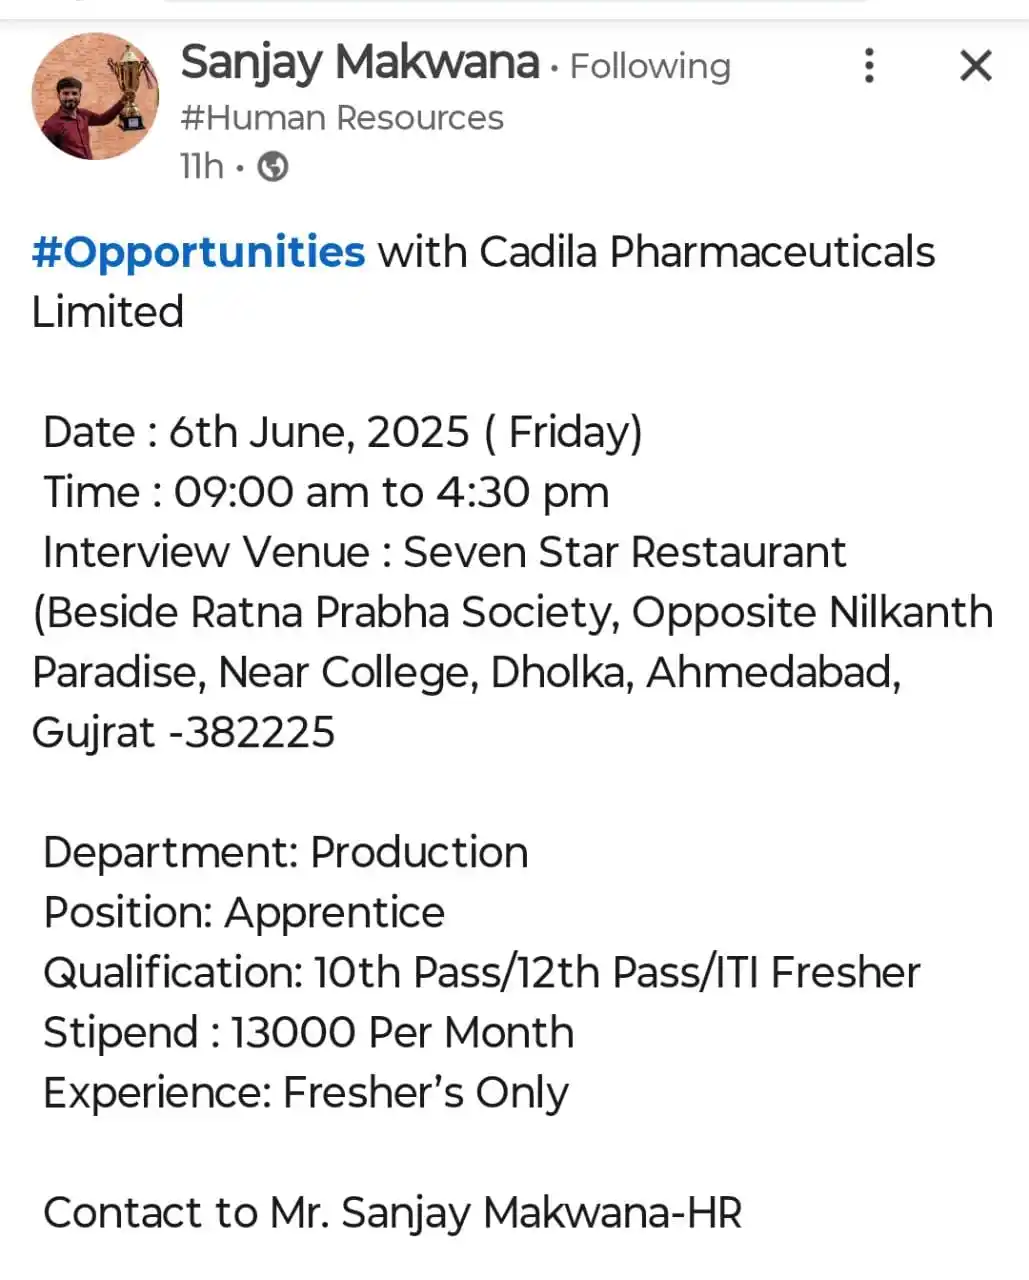Open the #Opportunities hashtag link

tap(199, 252)
